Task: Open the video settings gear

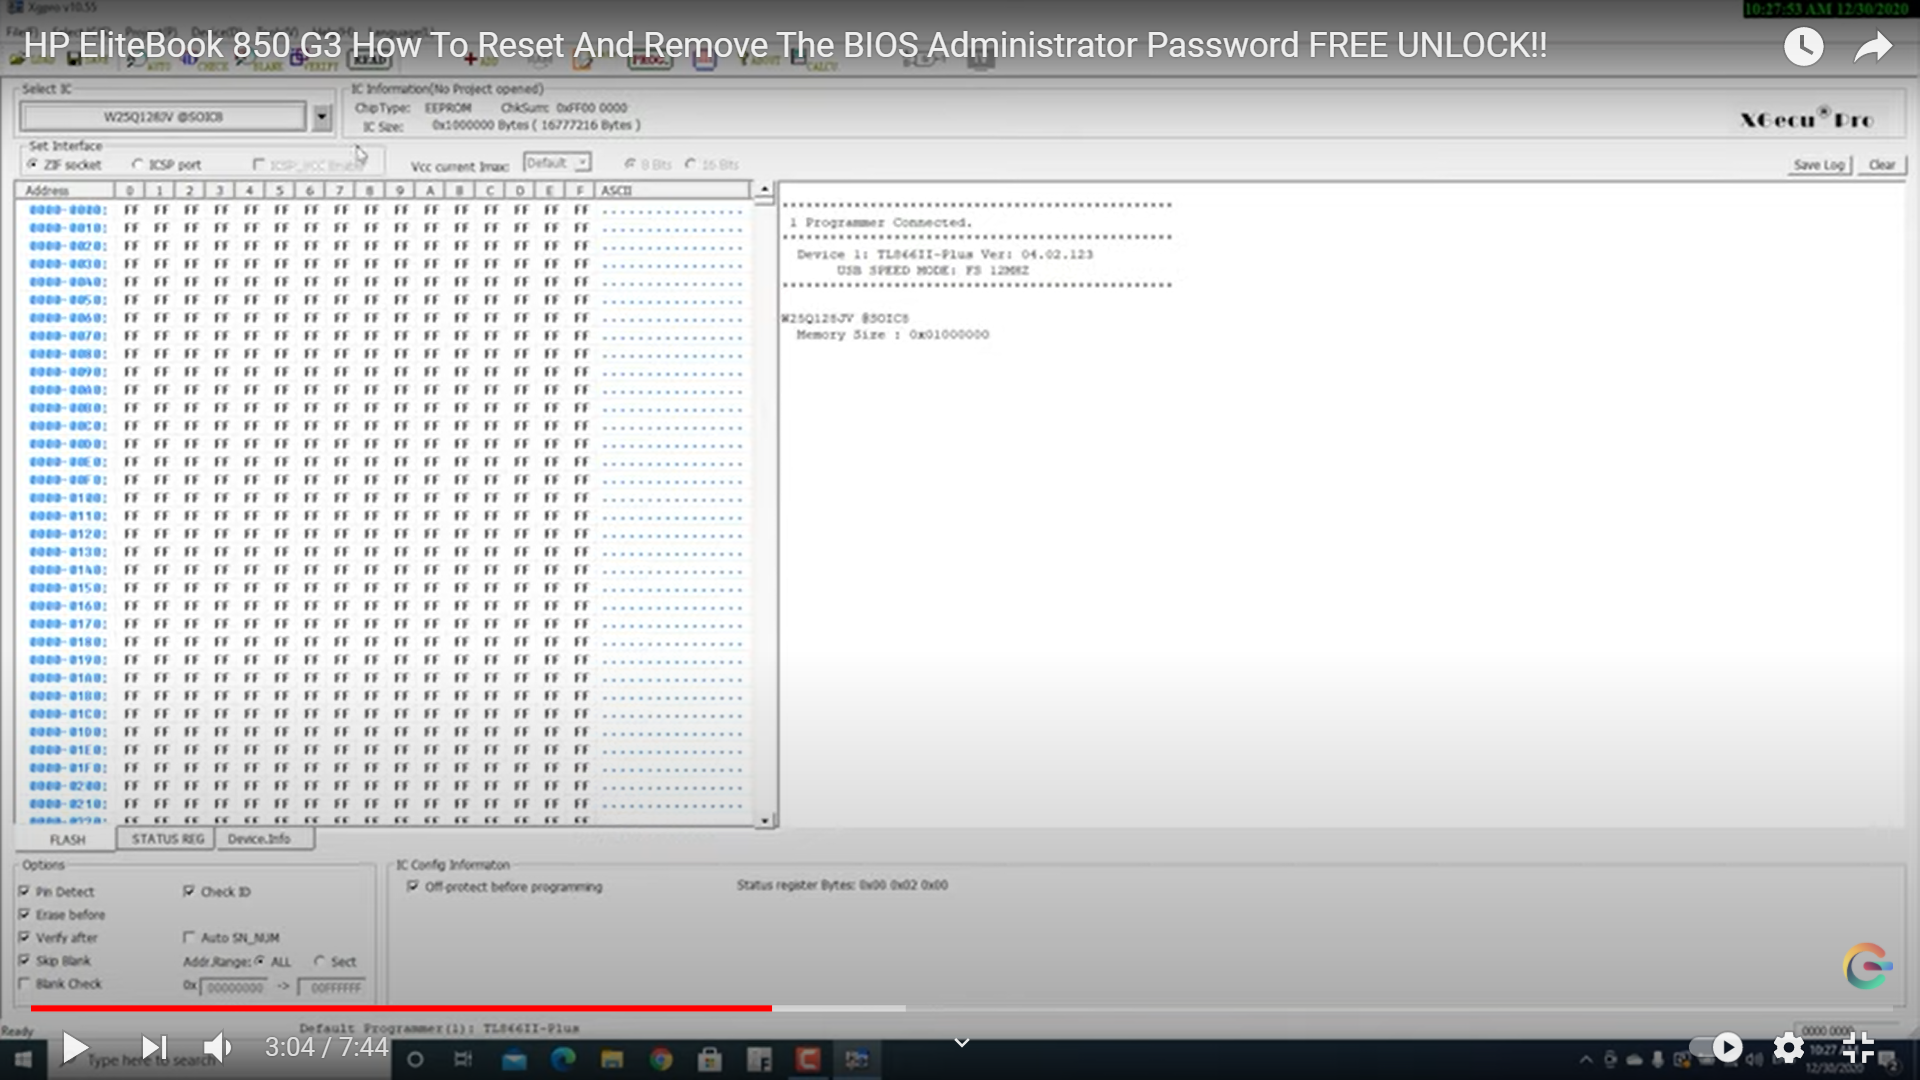Action: (1789, 1047)
